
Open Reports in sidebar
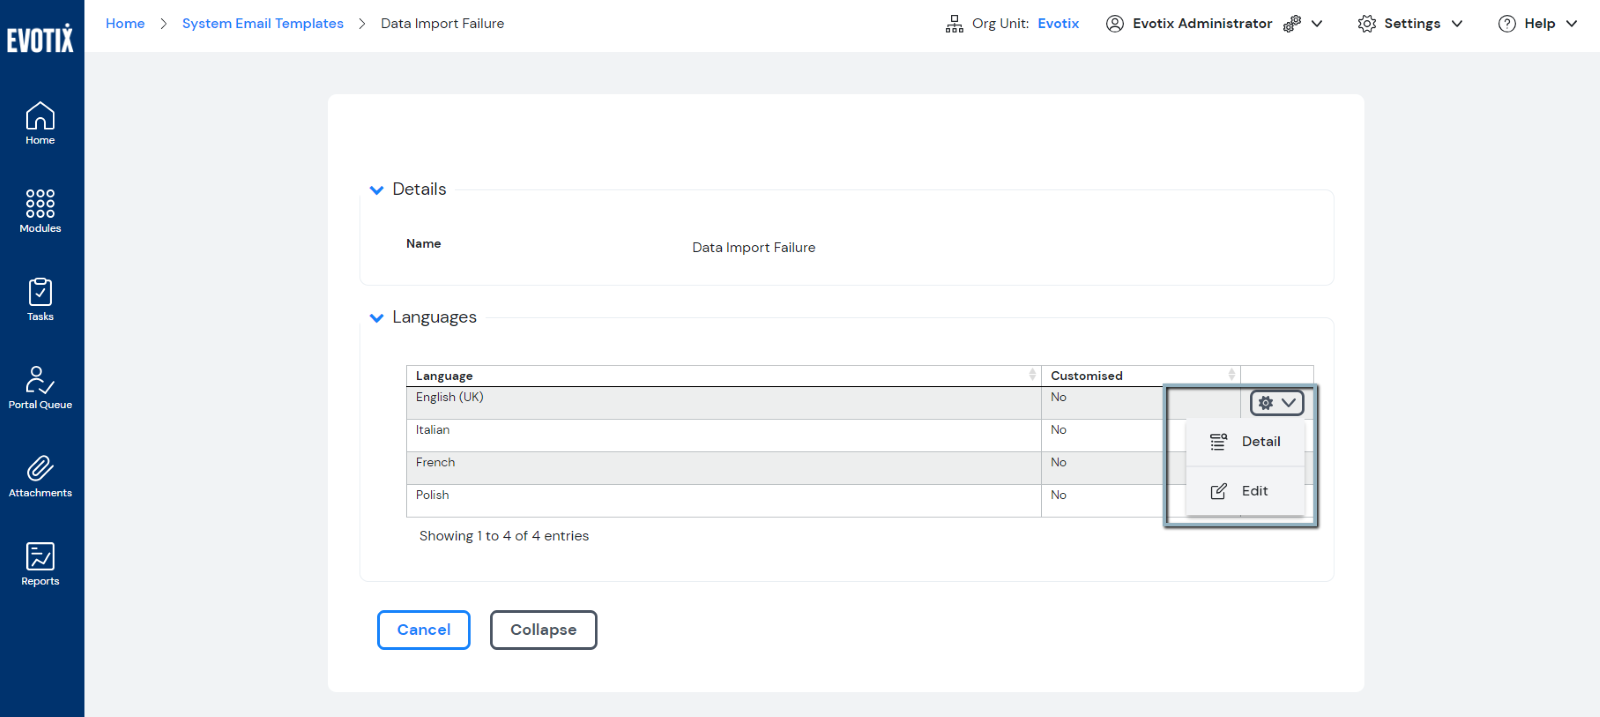click(x=40, y=564)
